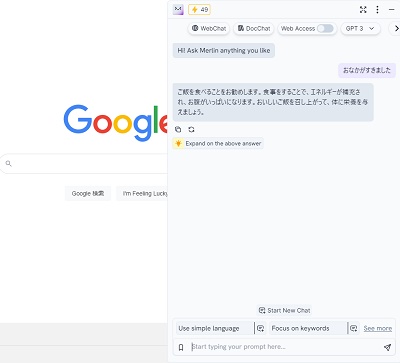Click the Google search magnifier icon

click(x=9, y=163)
